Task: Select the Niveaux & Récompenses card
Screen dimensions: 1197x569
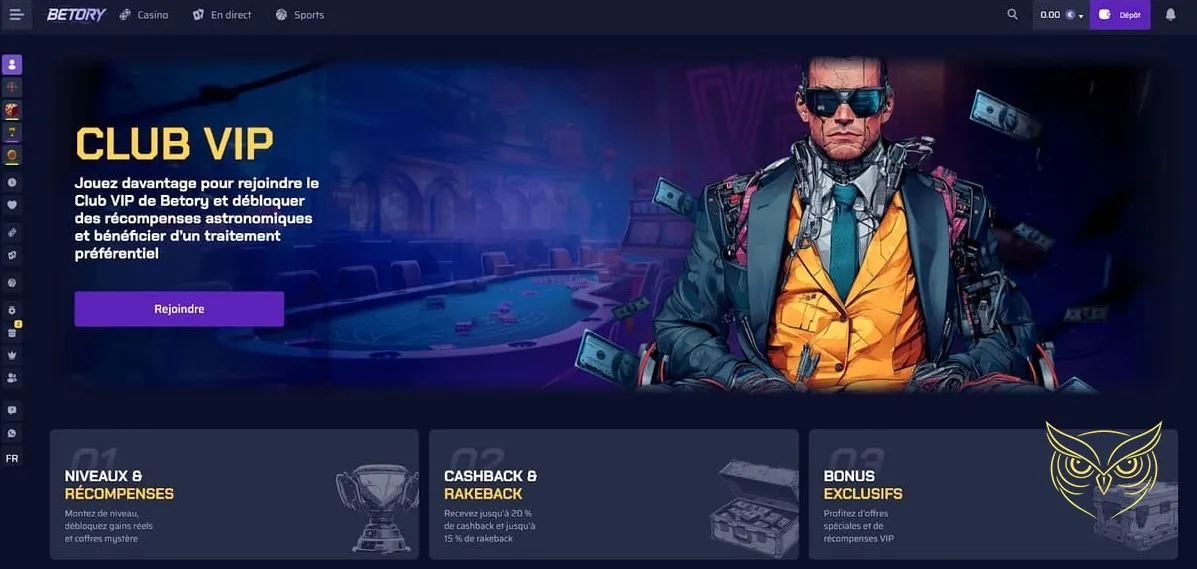Action: pyautogui.click(x=234, y=494)
